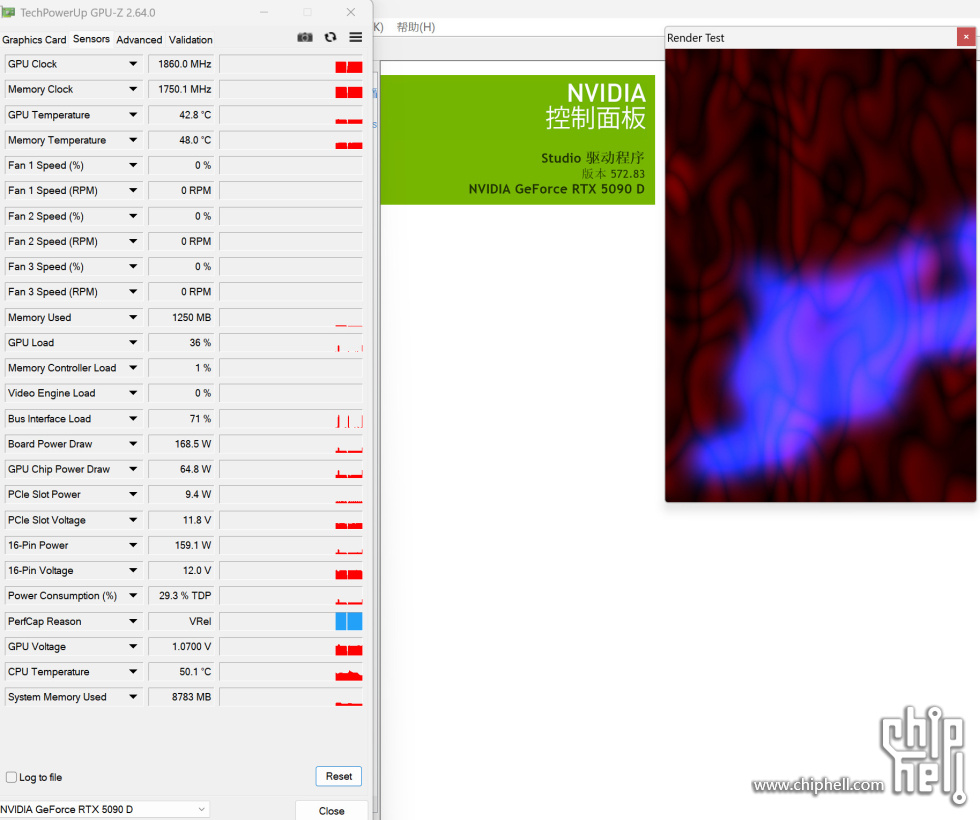Click the Reset button

pyautogui.click(x=339, y=776)
